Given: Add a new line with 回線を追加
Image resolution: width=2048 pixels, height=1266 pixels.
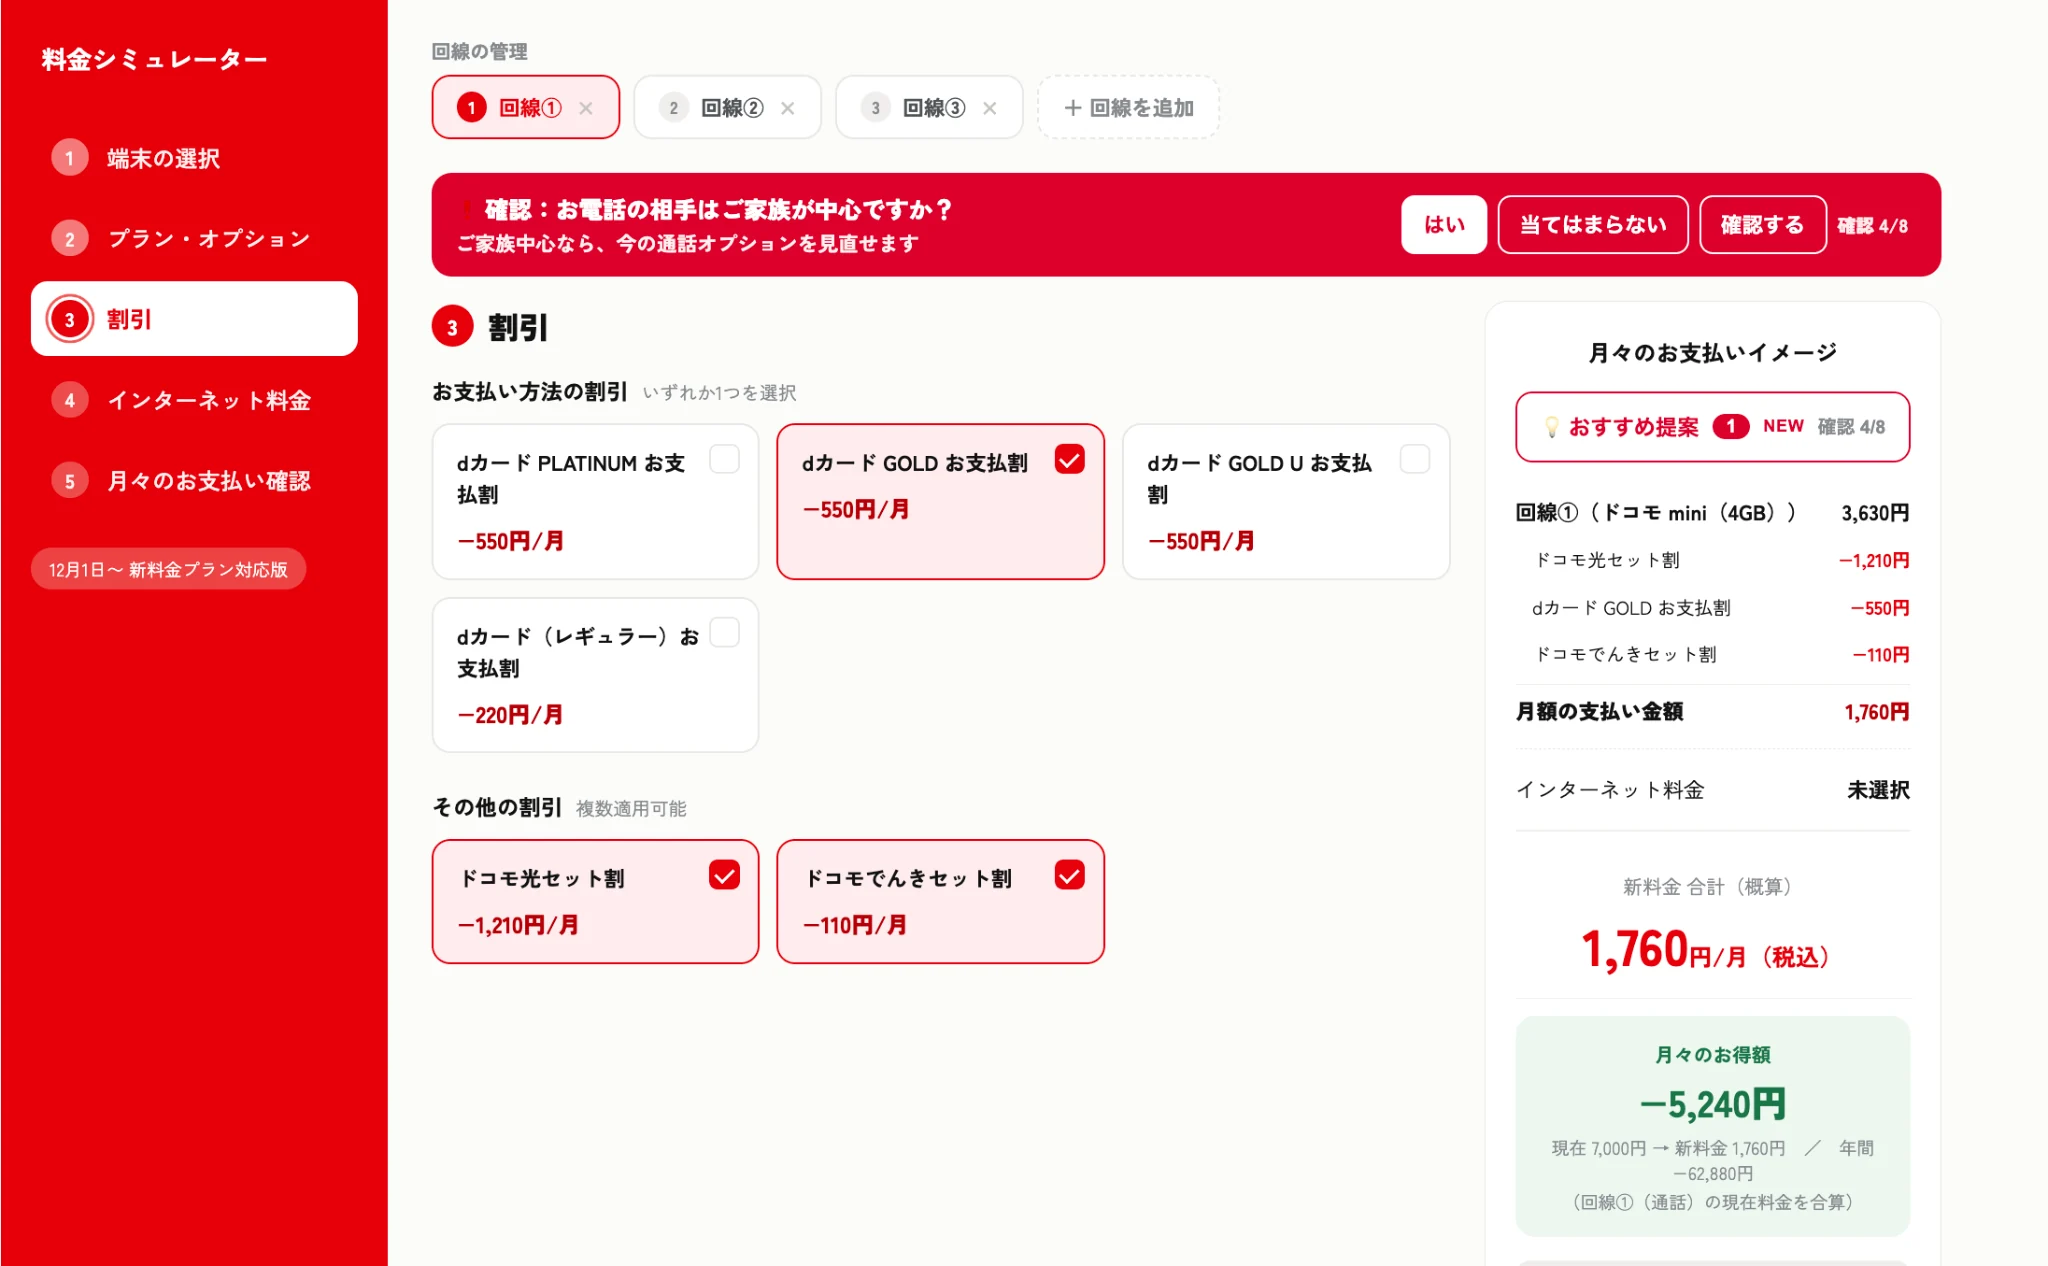Looking at the screenshot, I should 1128,108.
